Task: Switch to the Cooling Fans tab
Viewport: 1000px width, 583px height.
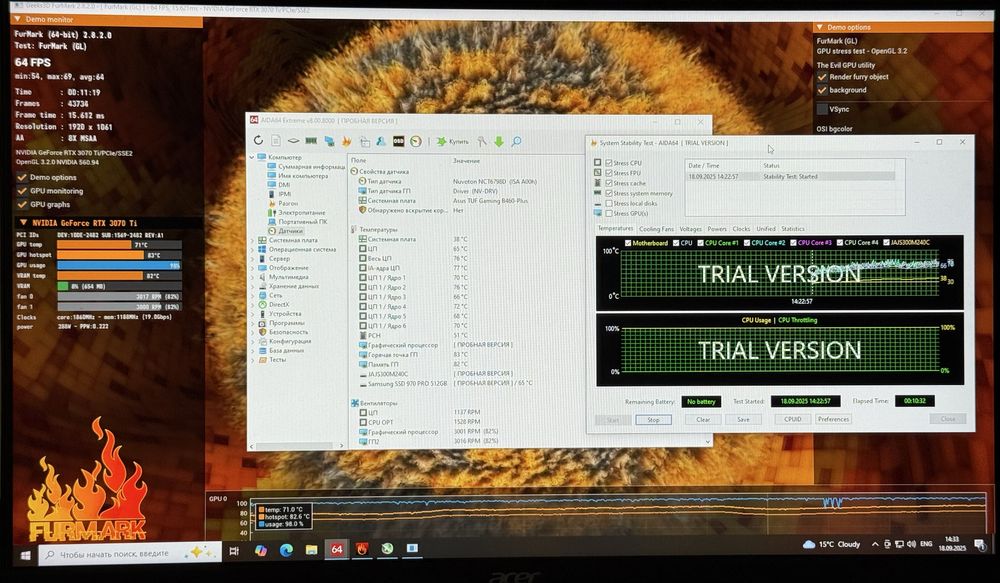Action: pos(656,229)
